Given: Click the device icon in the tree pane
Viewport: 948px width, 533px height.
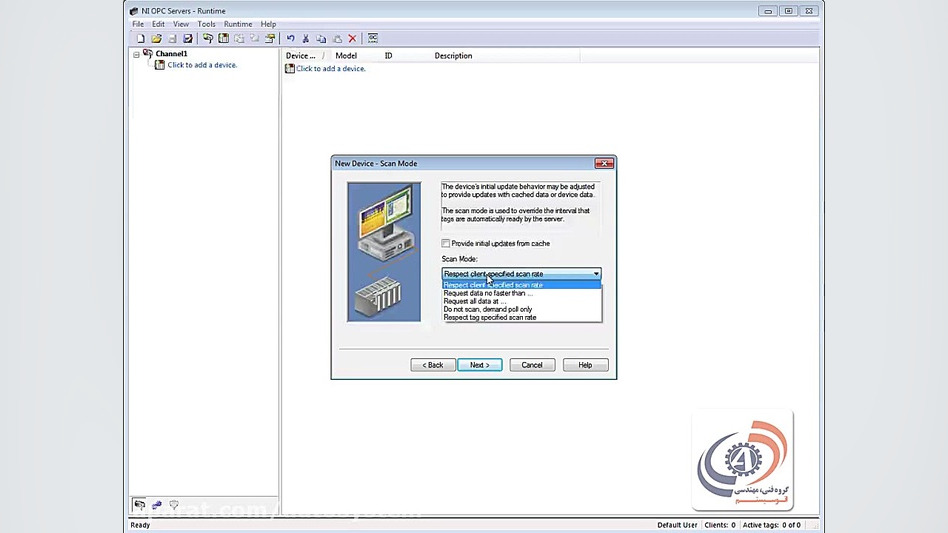Looking at the screenshot, I should pos(160,65).
